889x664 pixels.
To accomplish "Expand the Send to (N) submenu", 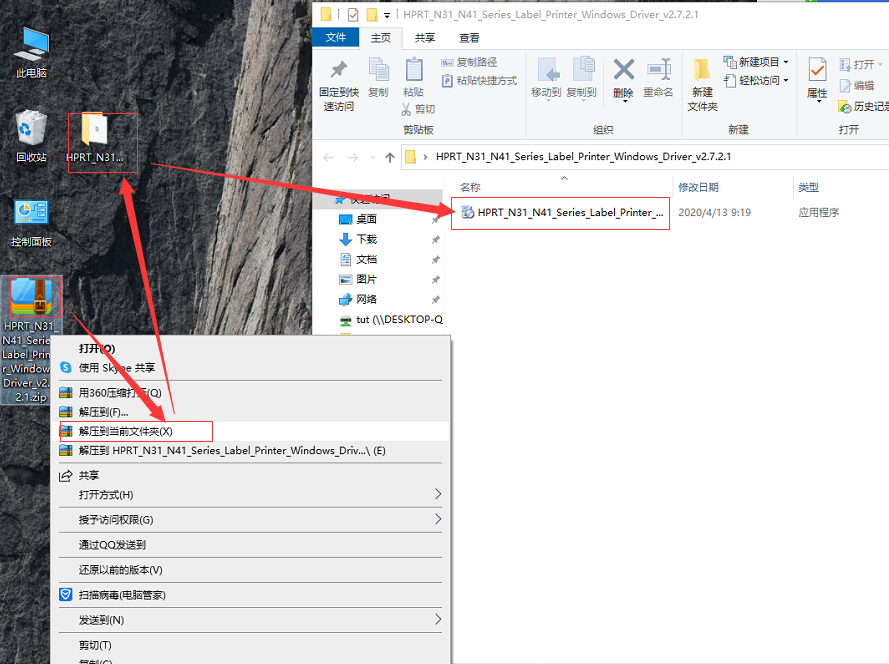I will [x=438, y=619].
